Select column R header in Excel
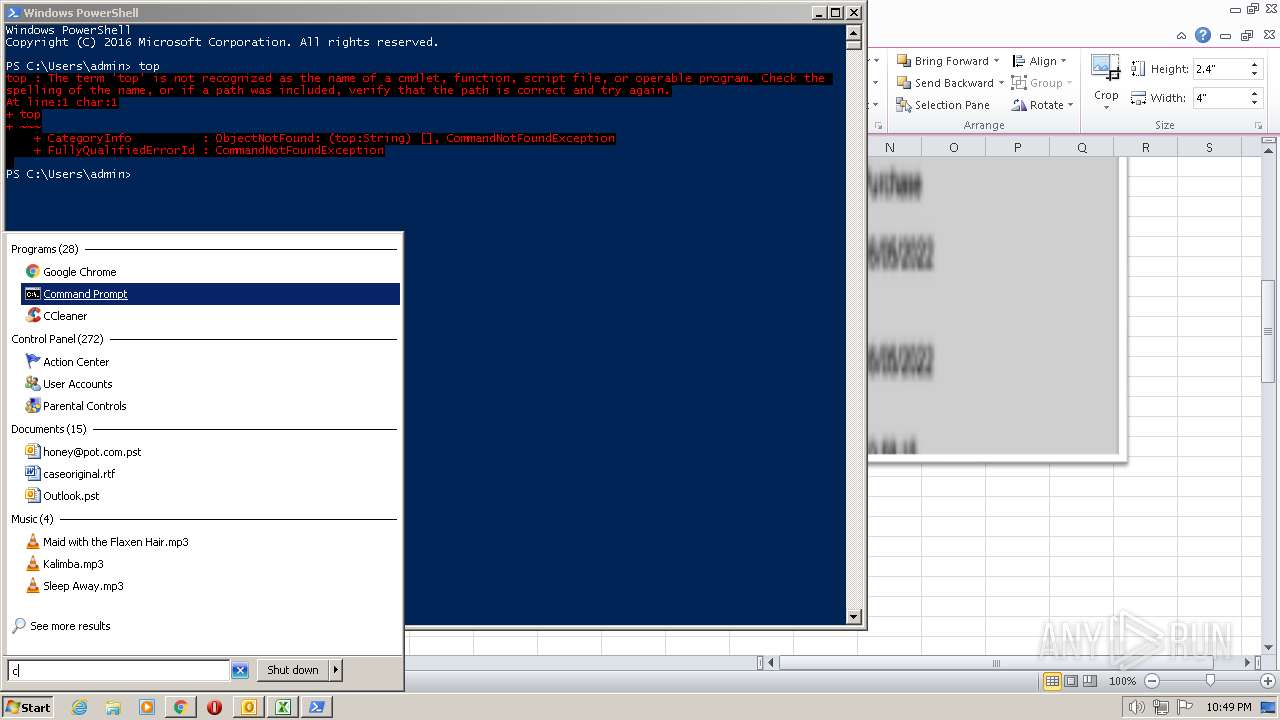1280x720 pixels. click(1145, 147)
